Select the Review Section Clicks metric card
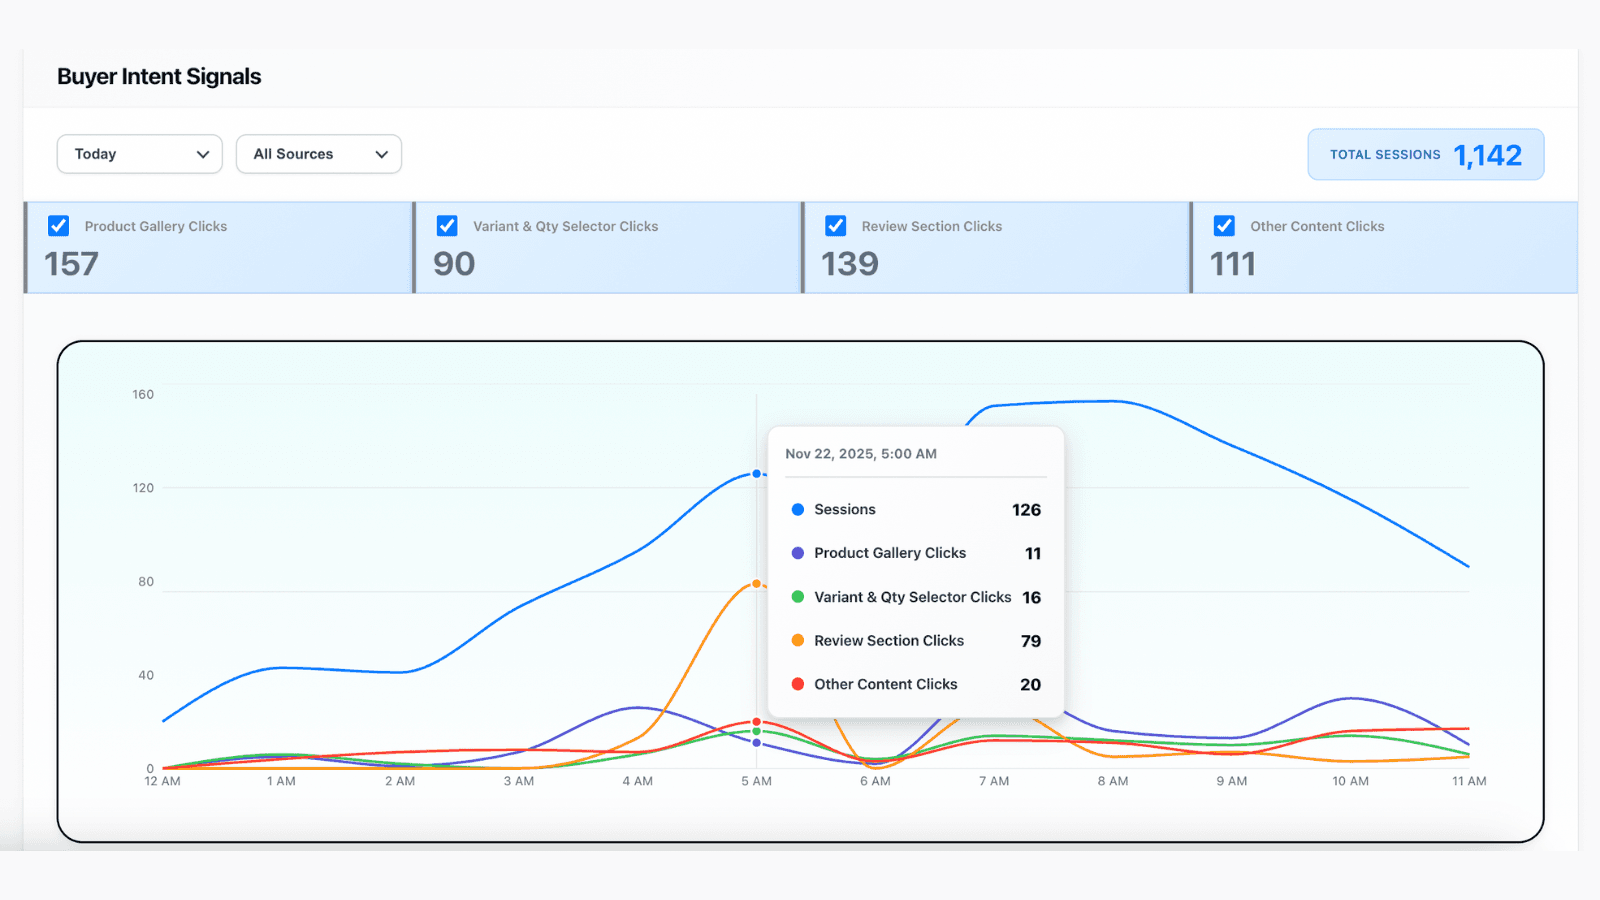1600x900 pixels. [996, 247]
